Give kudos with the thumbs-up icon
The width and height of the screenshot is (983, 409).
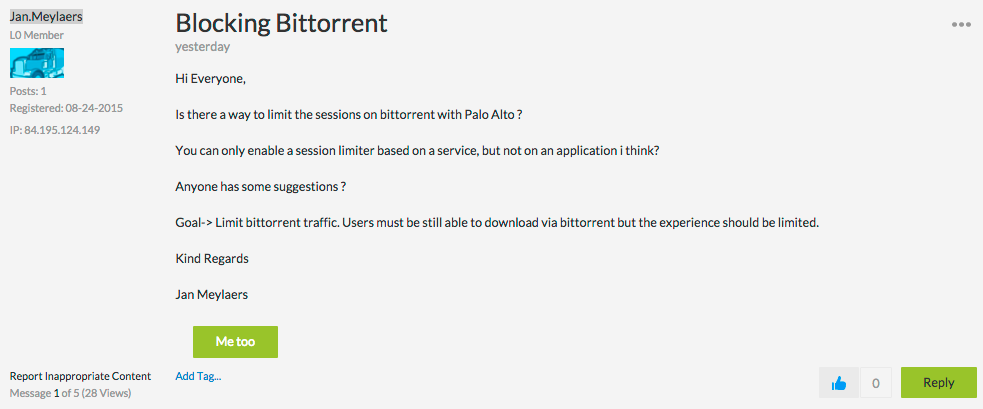coord(839,382)
